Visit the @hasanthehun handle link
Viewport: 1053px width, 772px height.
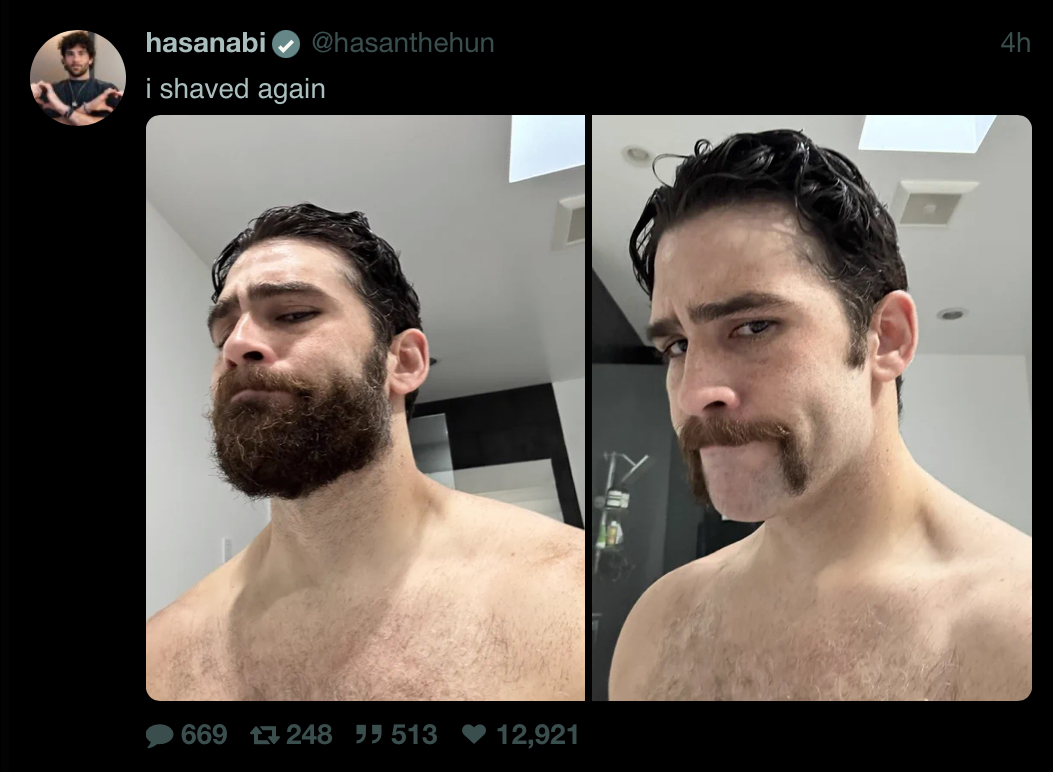tap(403, 43)
